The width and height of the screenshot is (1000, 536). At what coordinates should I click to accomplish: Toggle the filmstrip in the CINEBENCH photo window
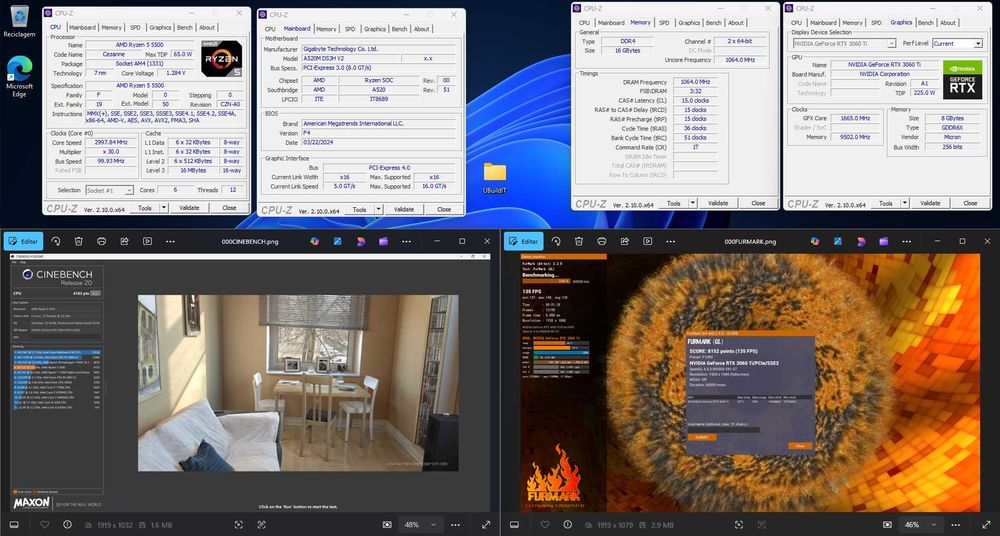click(x=14, y=525)
